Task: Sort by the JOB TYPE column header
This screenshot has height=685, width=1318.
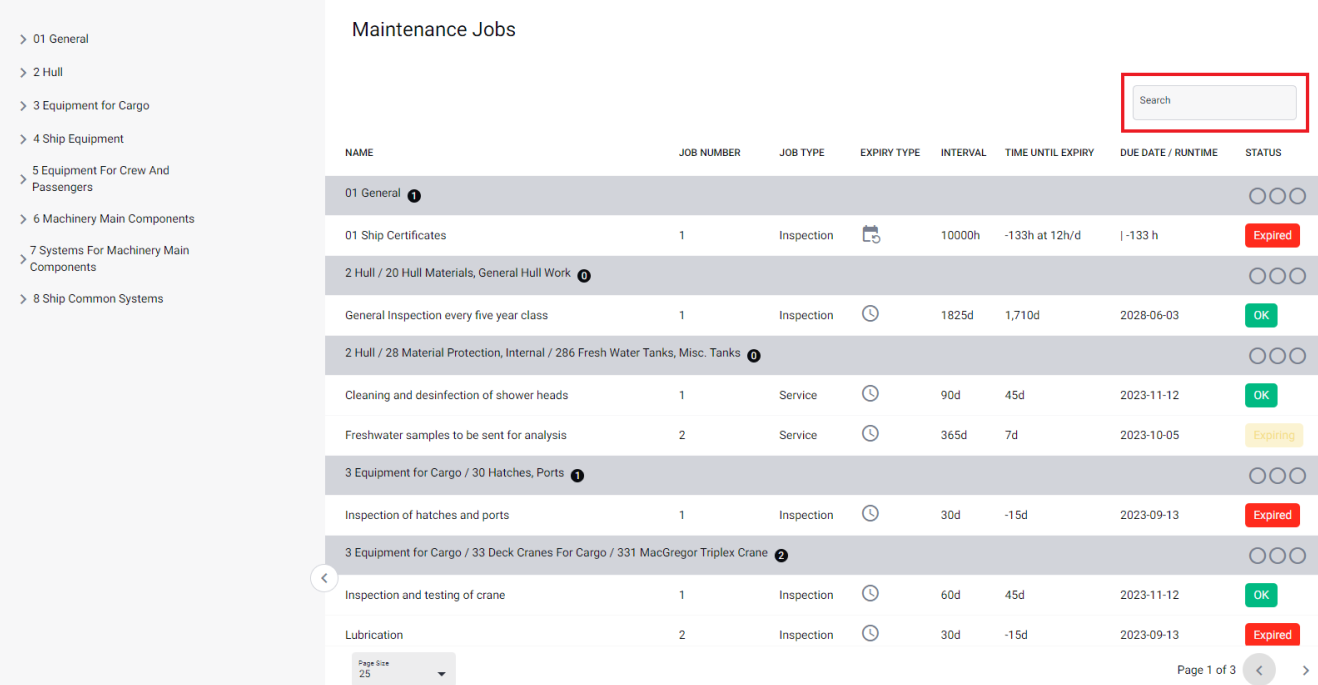Action: 802,153
